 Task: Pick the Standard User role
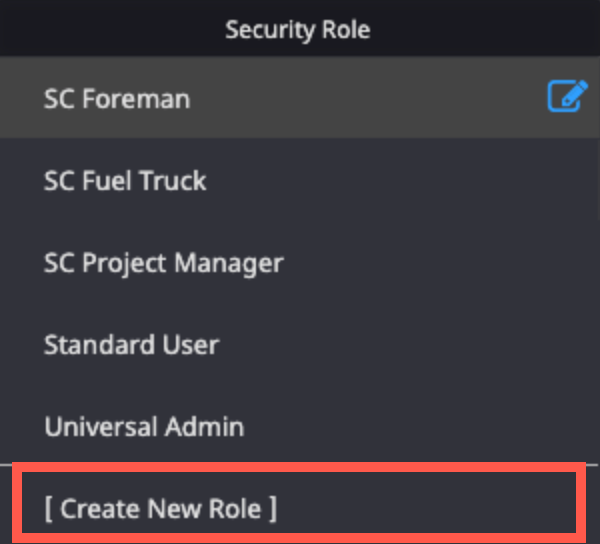click(298, 344)
